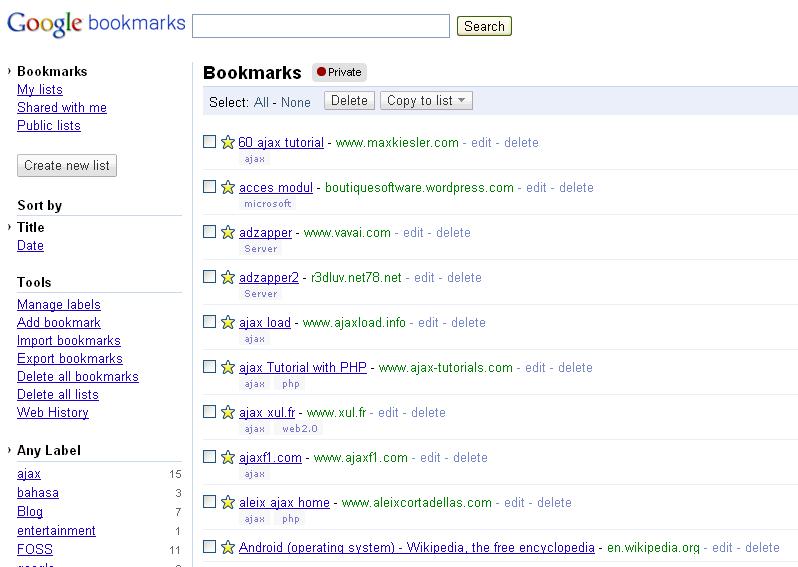Click the Google bookmarks logo
This screenshot has width=798, height=567.
click(96, 23)
